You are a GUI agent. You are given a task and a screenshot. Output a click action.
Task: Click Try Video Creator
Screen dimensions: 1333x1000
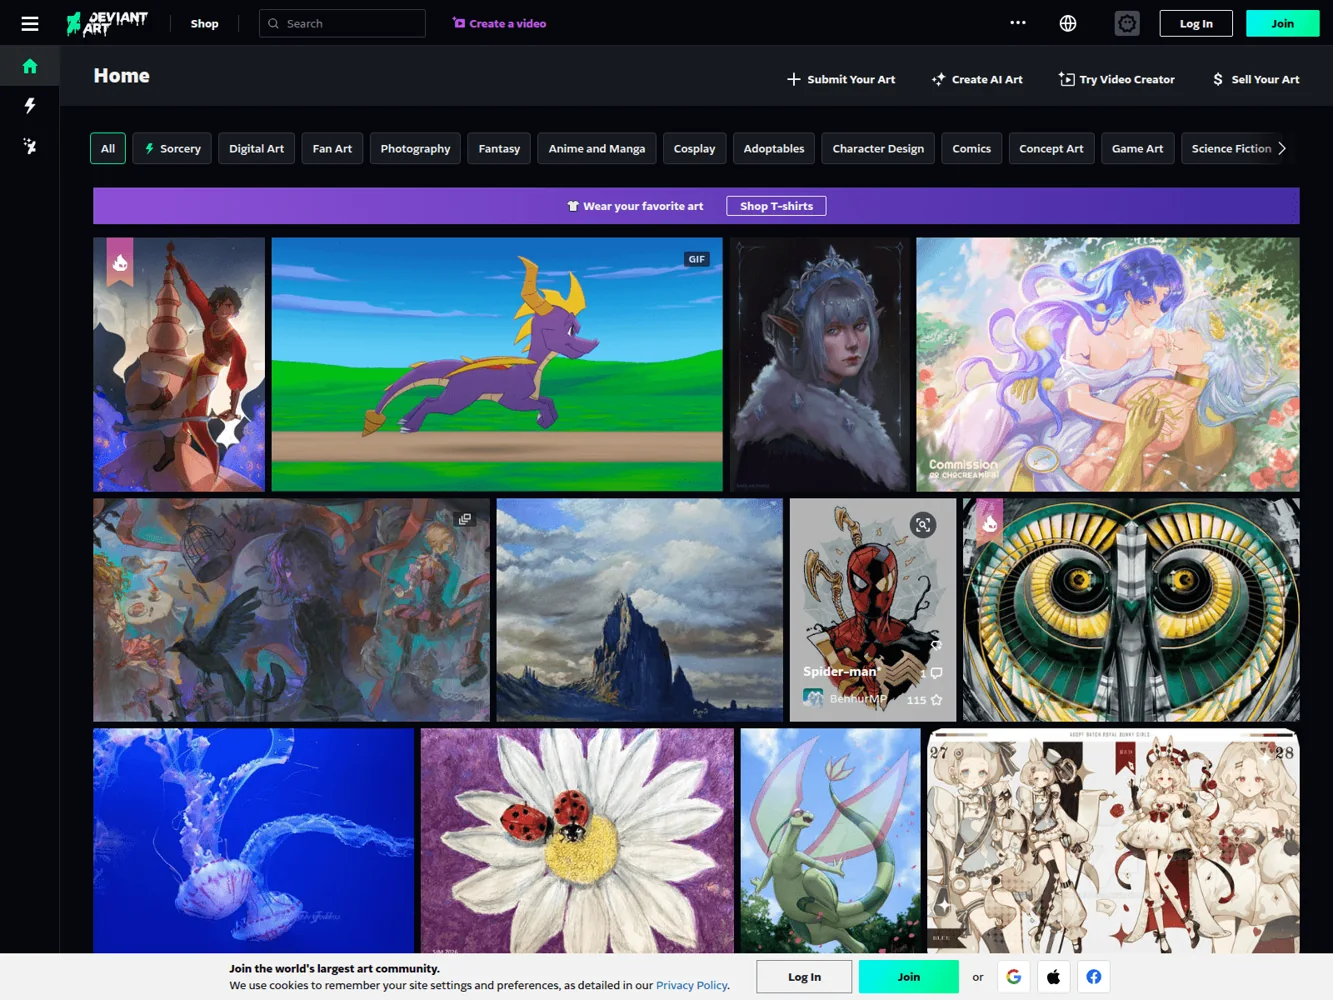tap(1117, 79)
